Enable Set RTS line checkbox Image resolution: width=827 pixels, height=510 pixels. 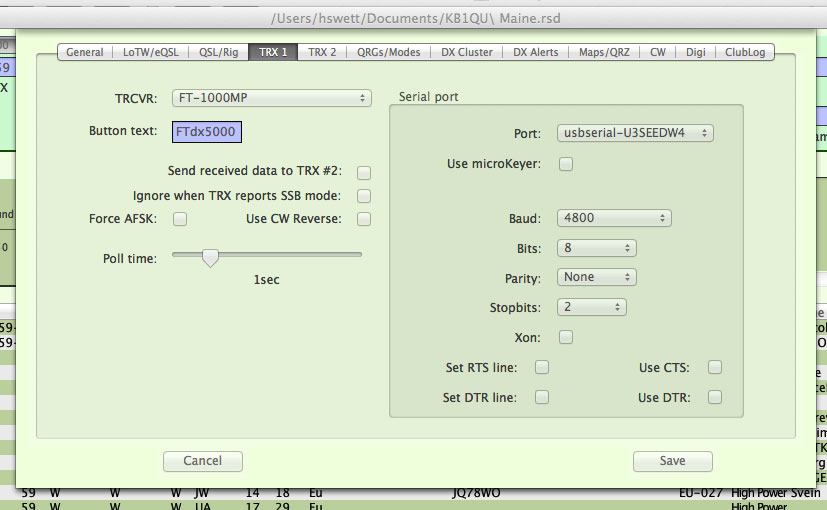click(x=542, y=368)
